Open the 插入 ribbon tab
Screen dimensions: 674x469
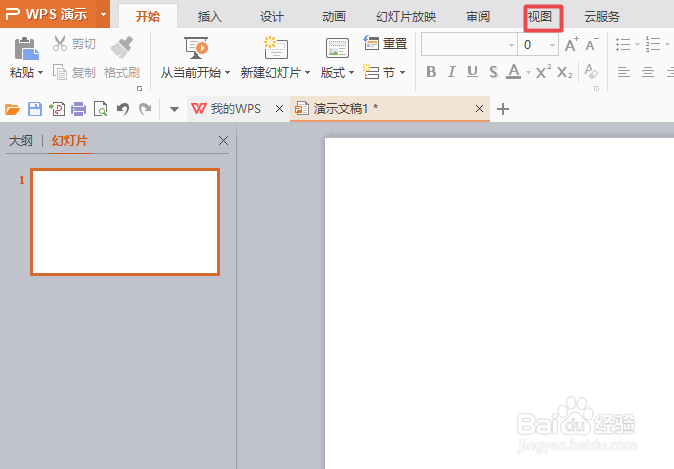click(x=210, y=16)
